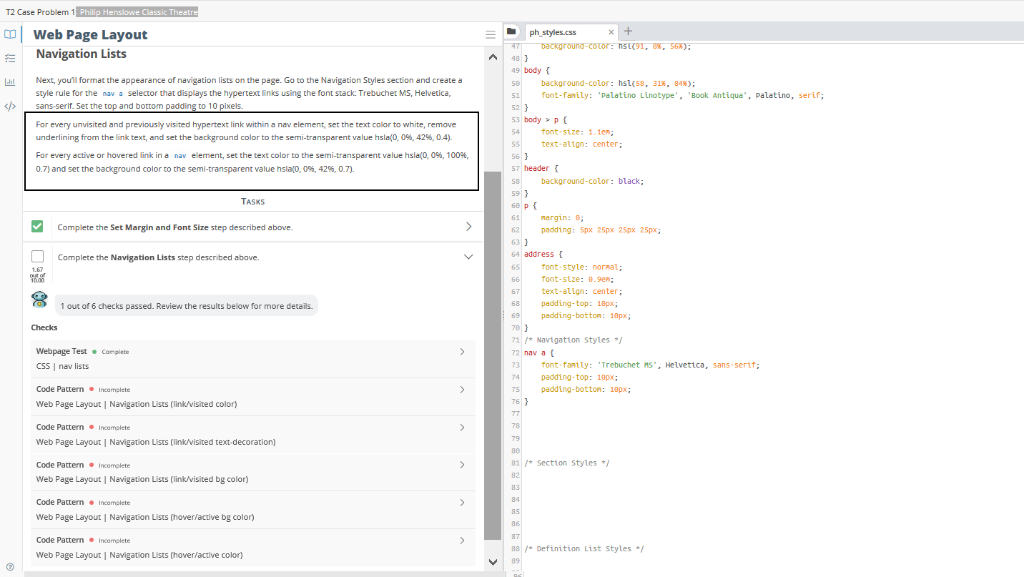1024x577 pixels.
Task: Expand the hover/active color check
Action: point(462,540)
